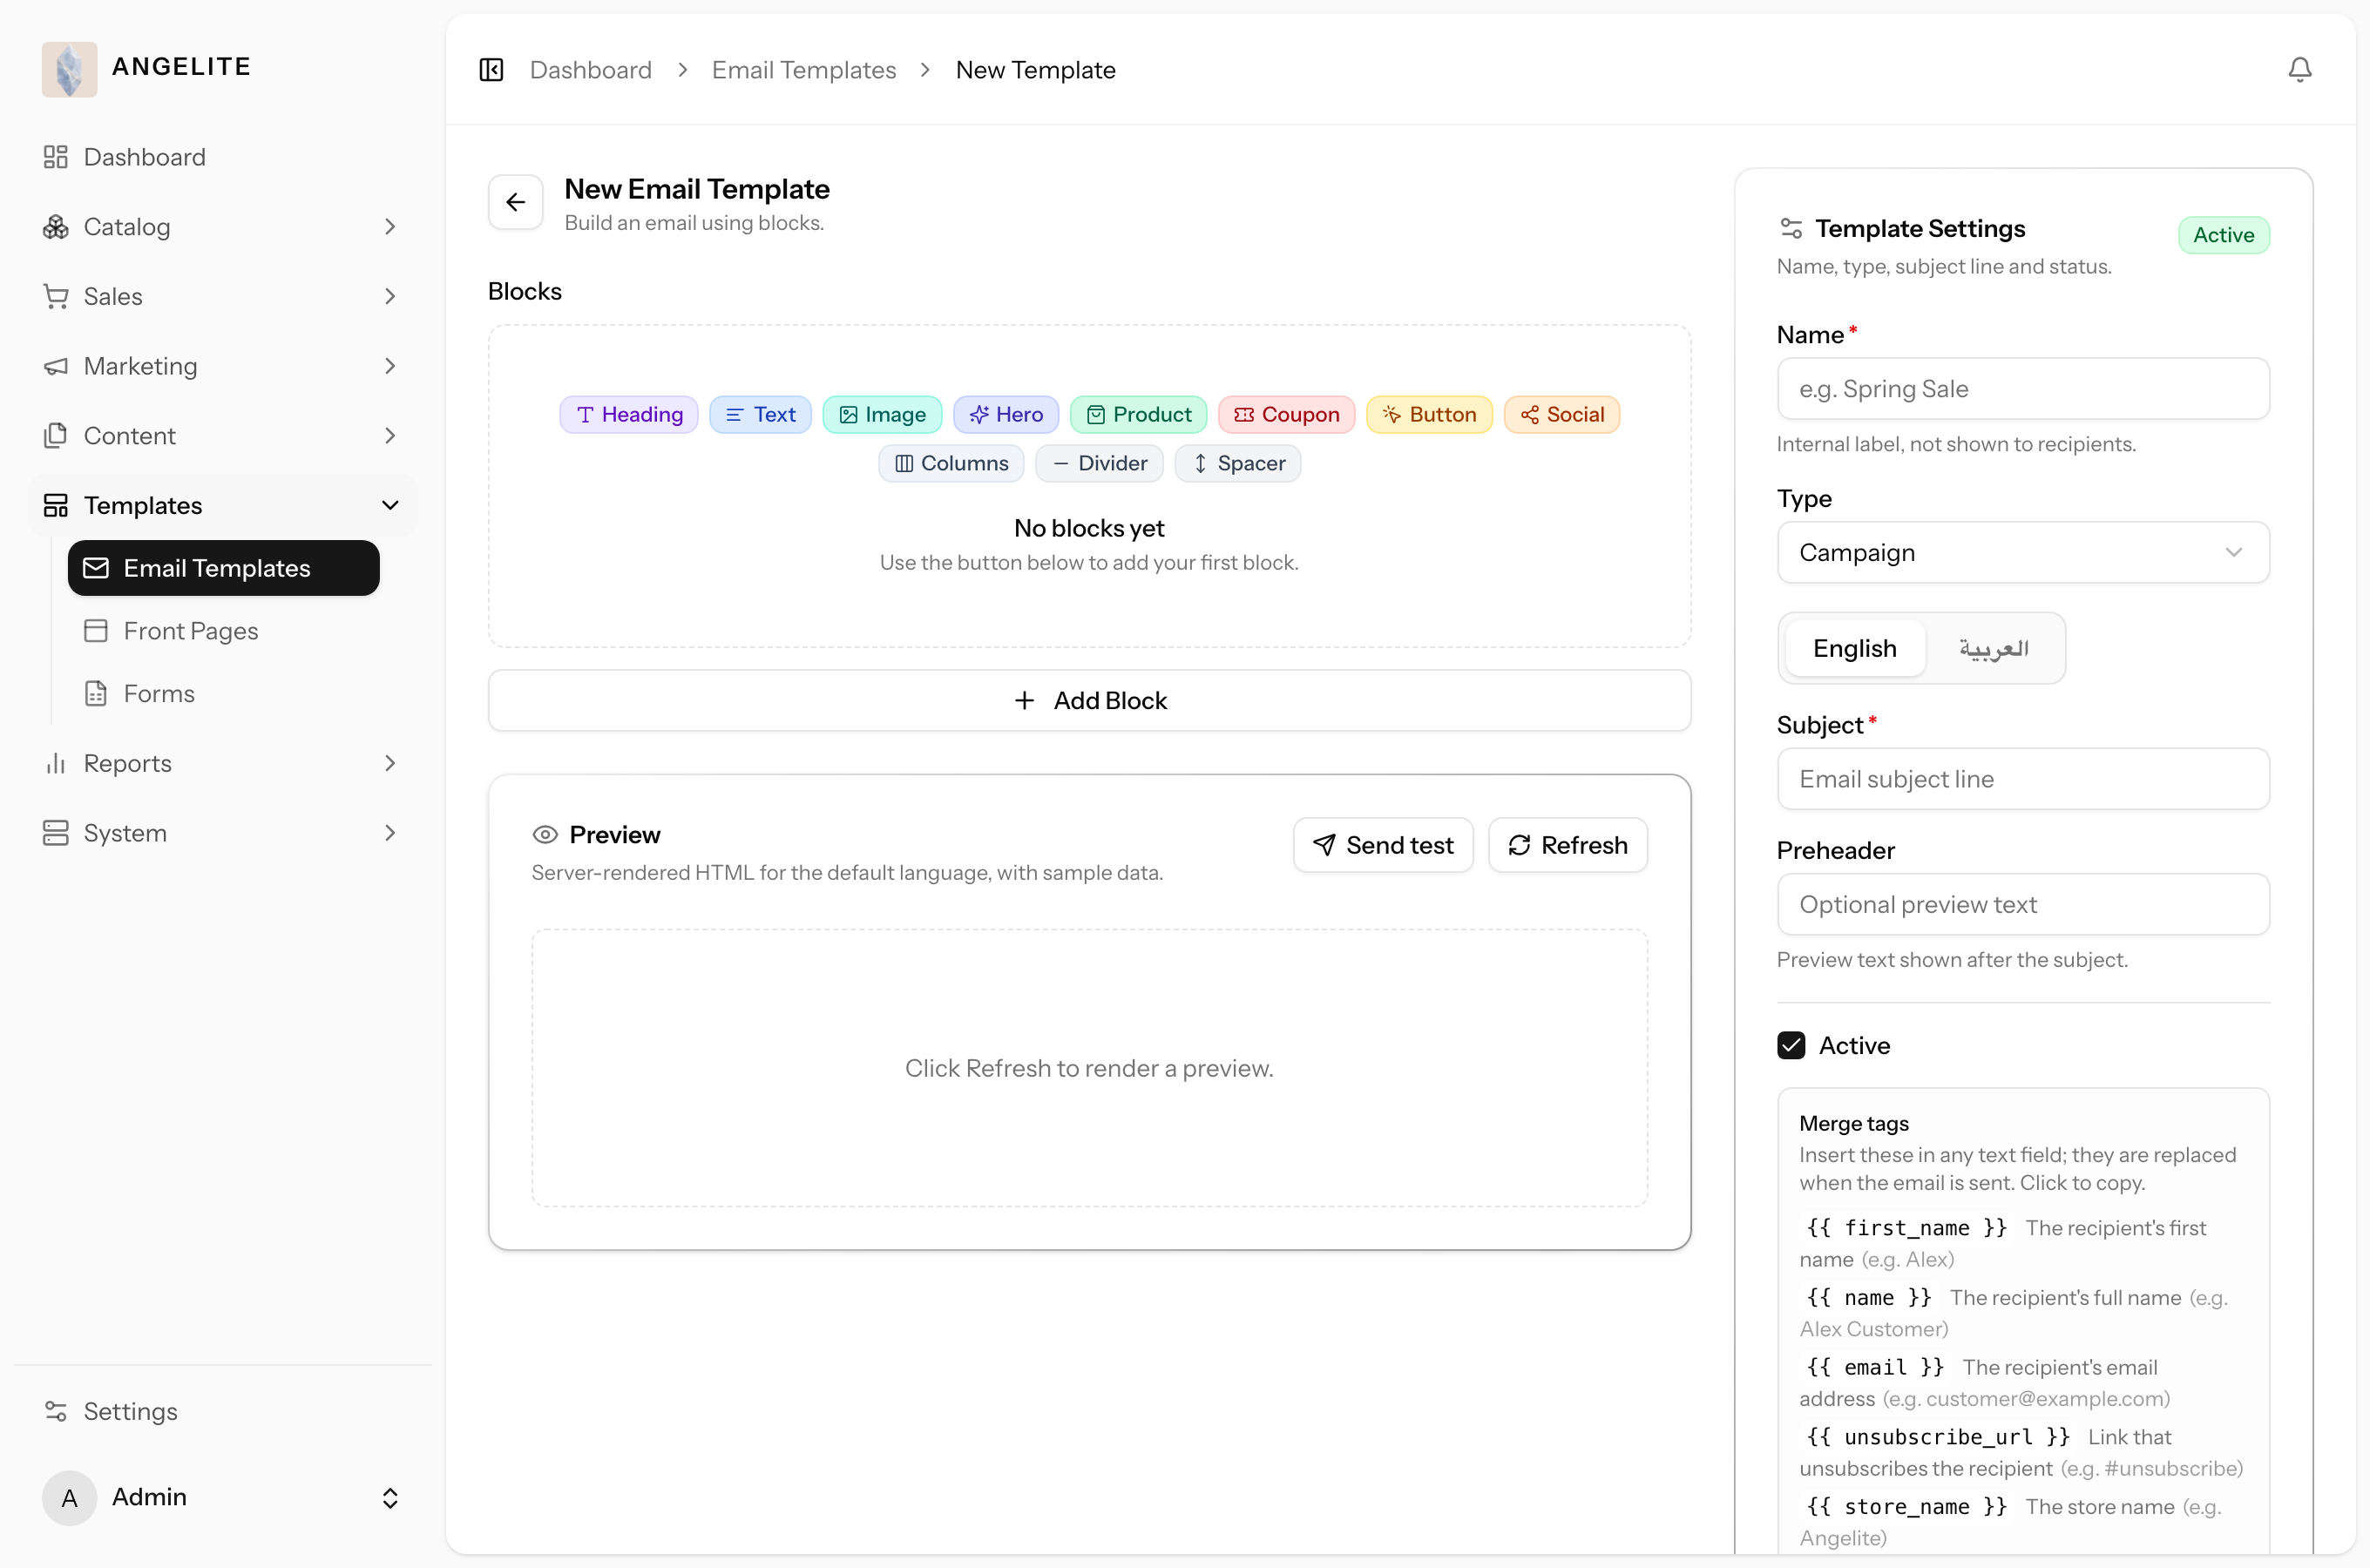Copy the {{ name }} merge tag
The width and height of the screenshot is (2370, 1568).
pos(1868,1298)
